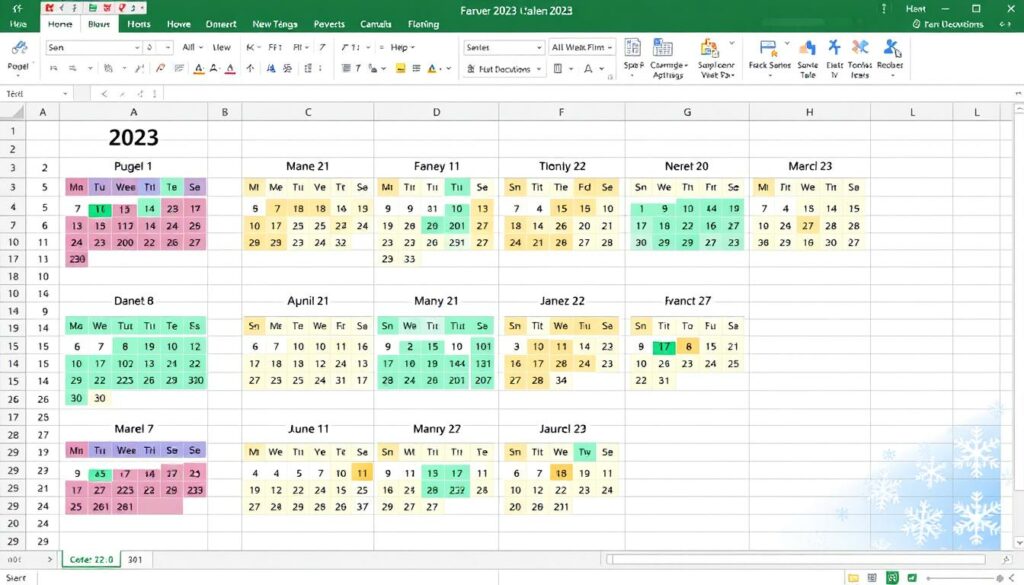Click the formula bar input field

tap(588, 94)
